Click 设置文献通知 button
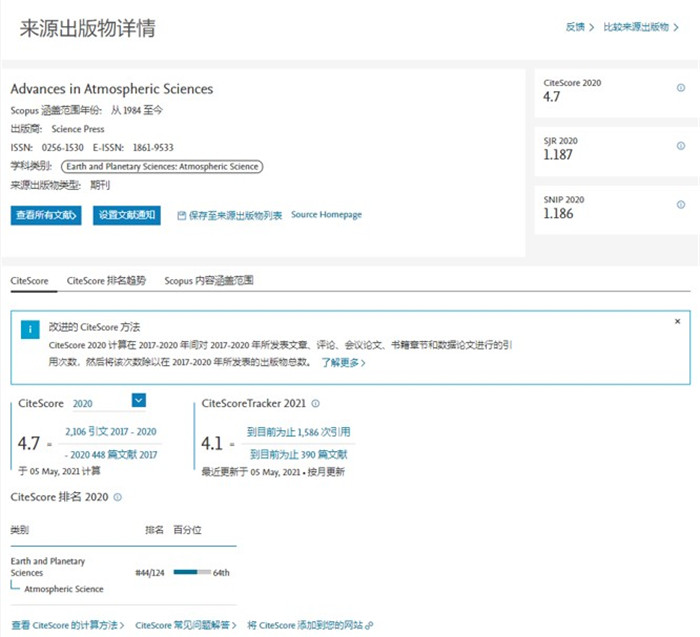The image size is (700, 637). pos(126,215)
